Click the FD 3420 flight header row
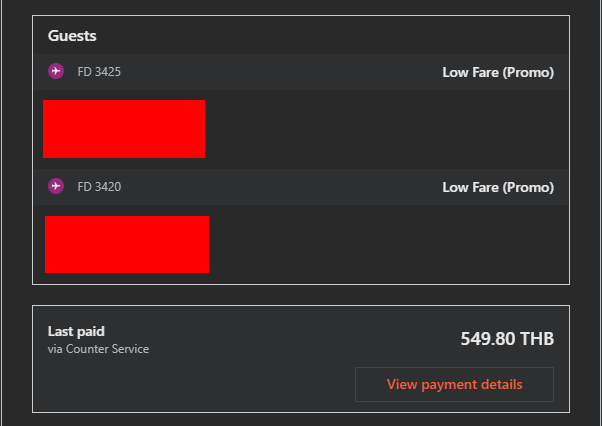 (x=301, y=187)
